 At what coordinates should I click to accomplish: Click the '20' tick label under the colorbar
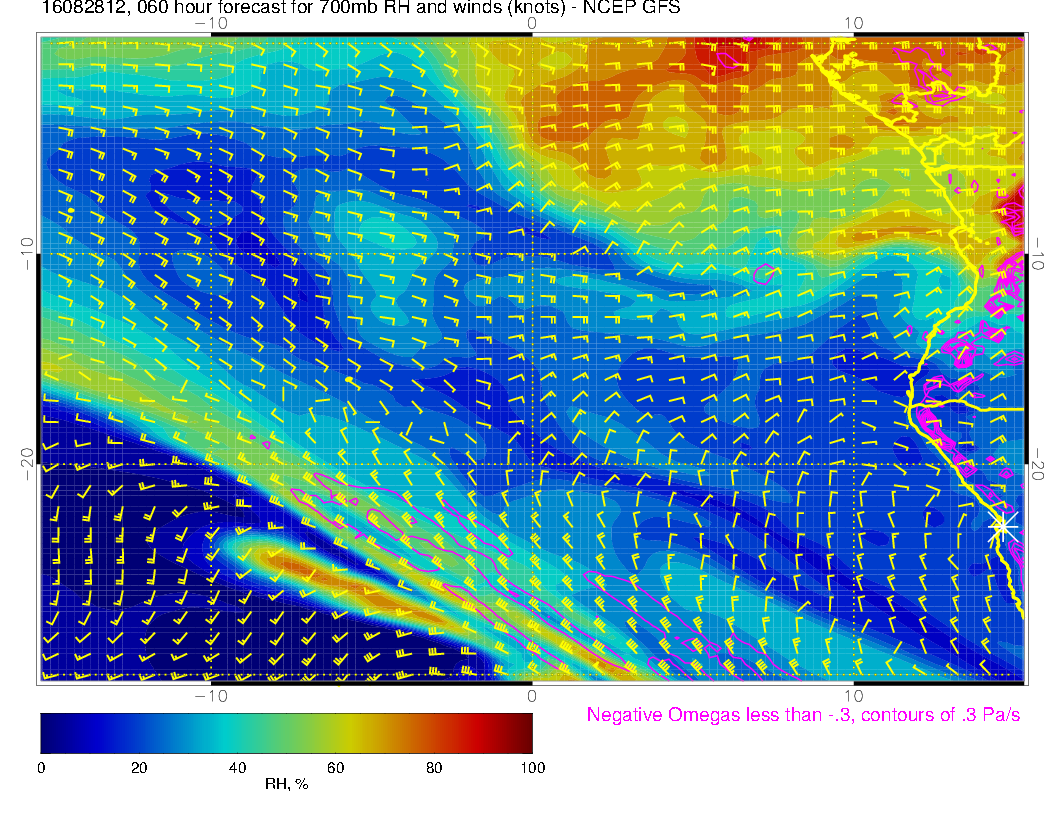point(139,768)
